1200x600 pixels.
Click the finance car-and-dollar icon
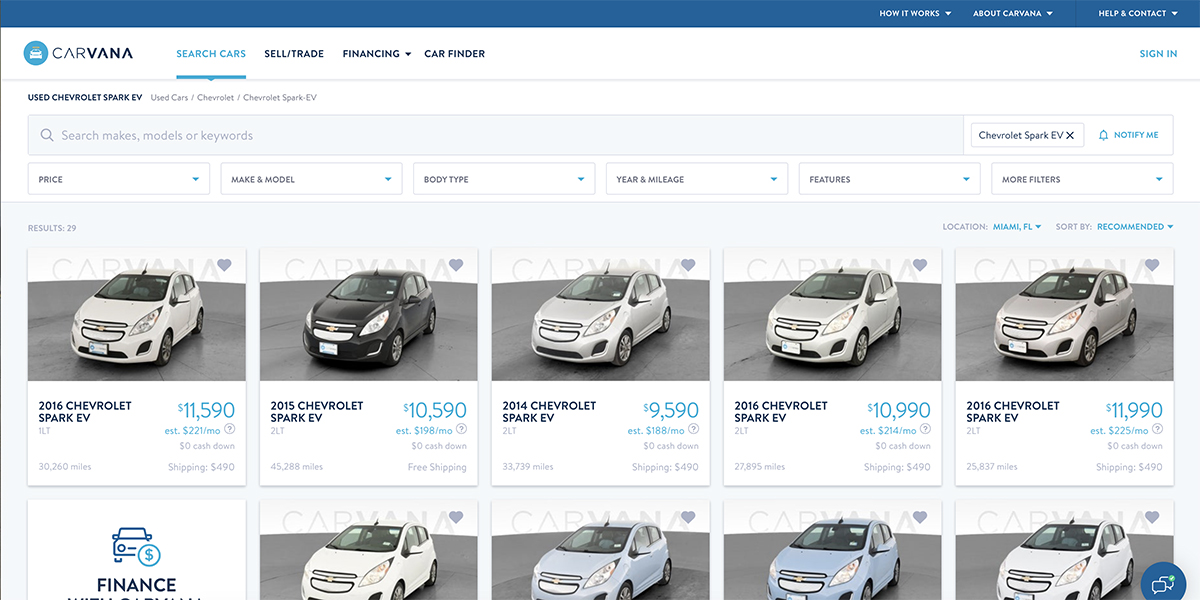[x=137, y=546]
